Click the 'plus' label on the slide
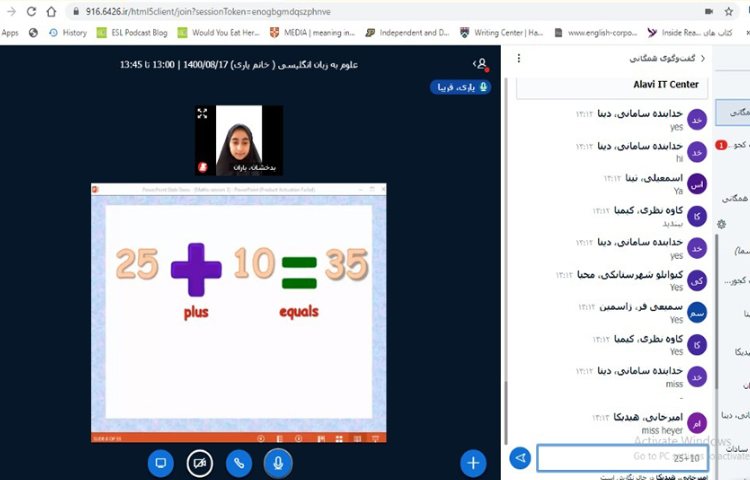The image size is (750, 480). pos(196,313)
